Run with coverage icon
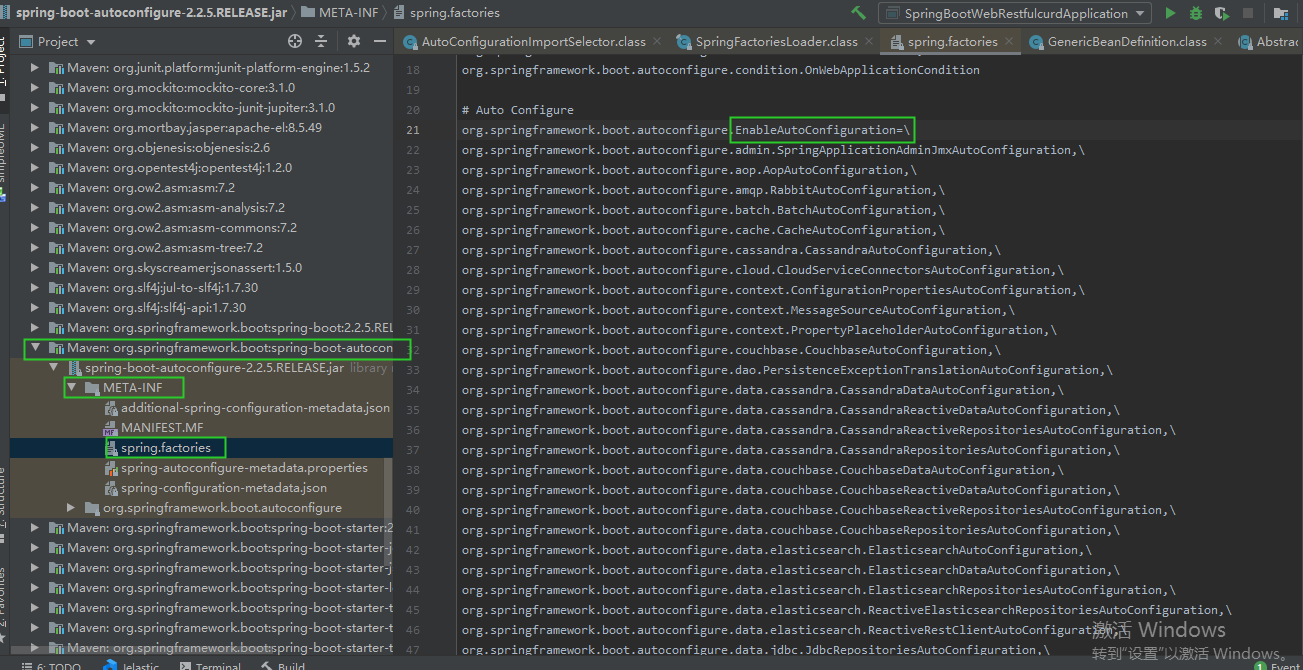This screenshot has height=670, width=1303. pos(1221,13)
